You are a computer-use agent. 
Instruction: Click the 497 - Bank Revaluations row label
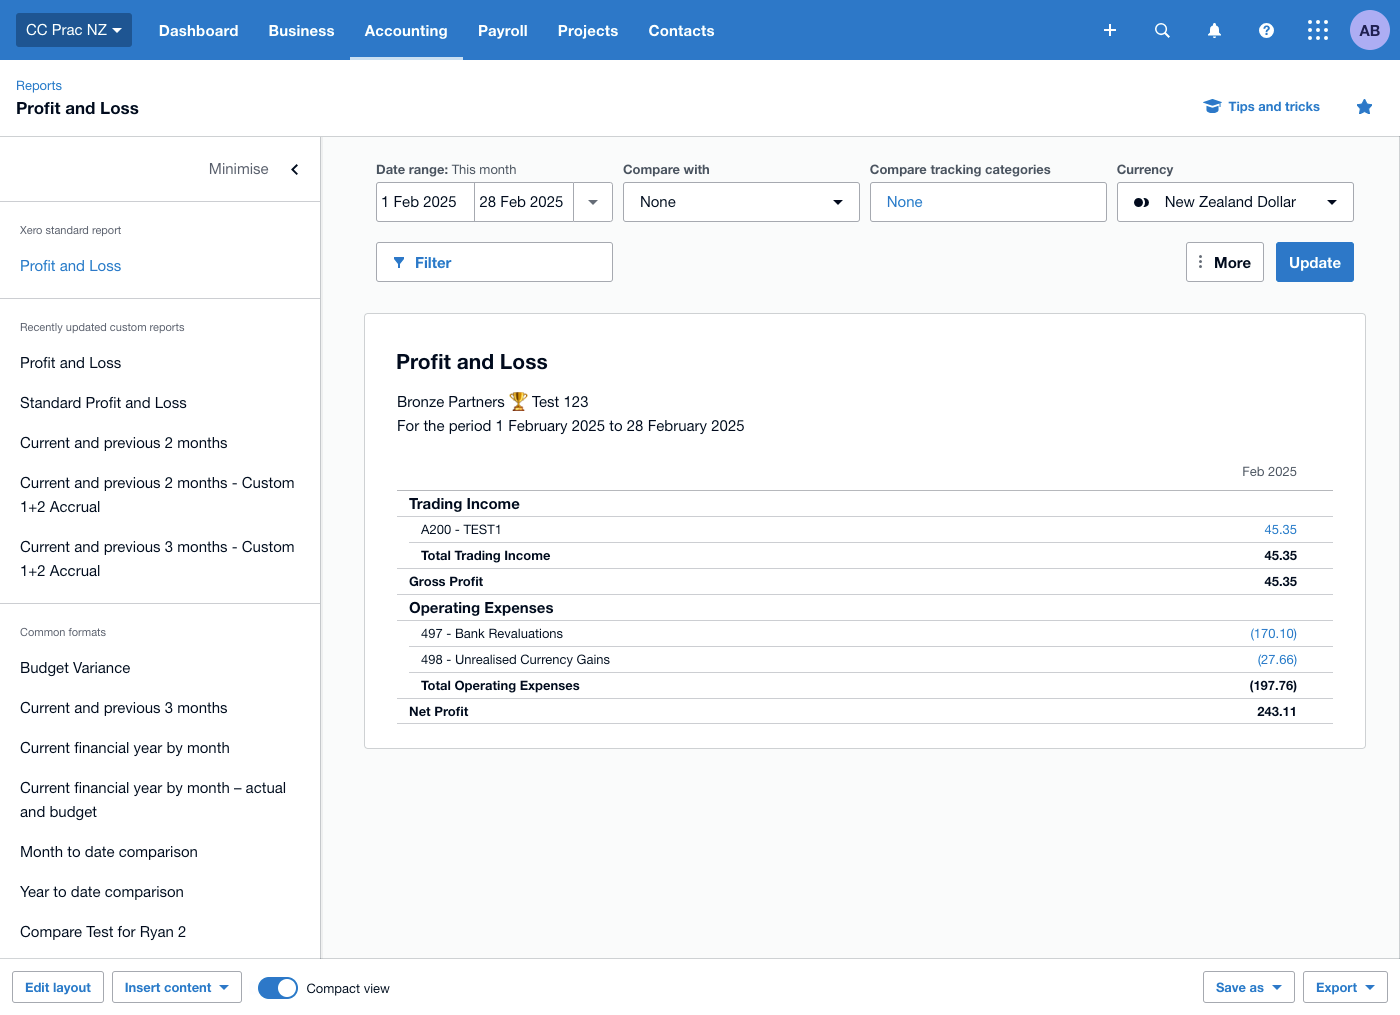pyautogui.click(x=492, y=634)
